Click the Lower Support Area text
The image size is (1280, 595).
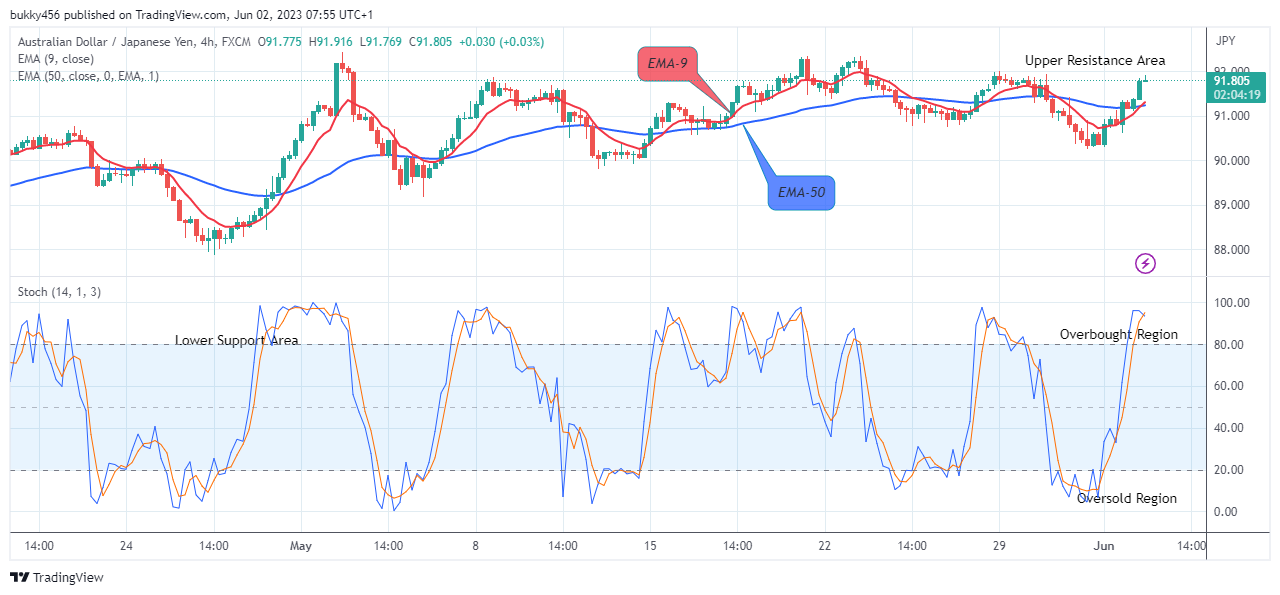click(x=237, y=340)
